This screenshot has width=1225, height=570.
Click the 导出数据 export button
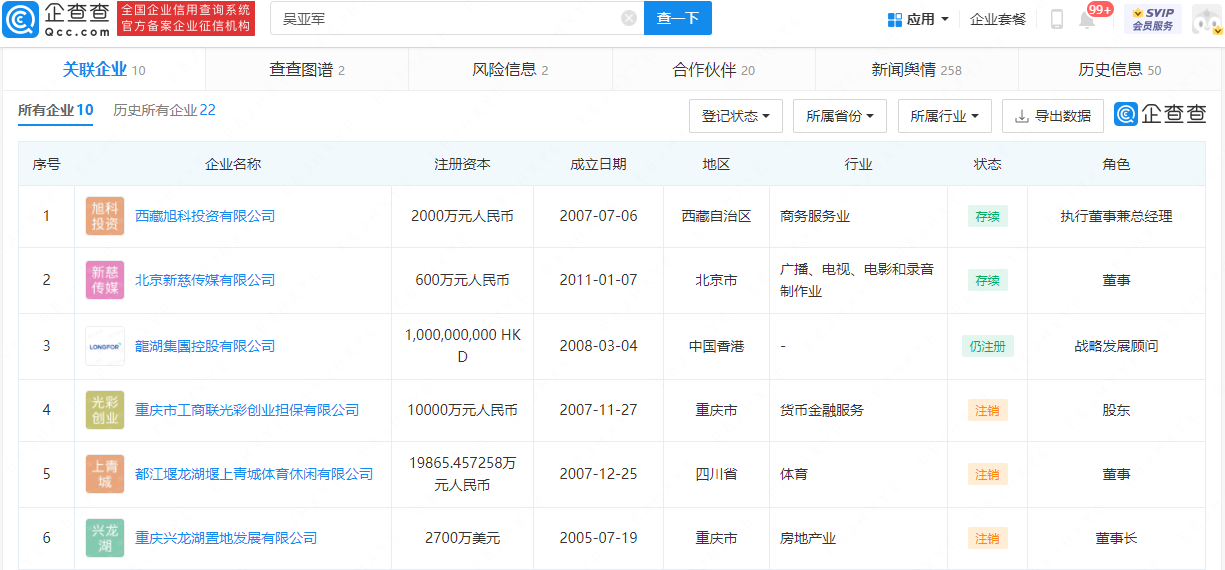pyautogui.click(x=1053, y=116)
